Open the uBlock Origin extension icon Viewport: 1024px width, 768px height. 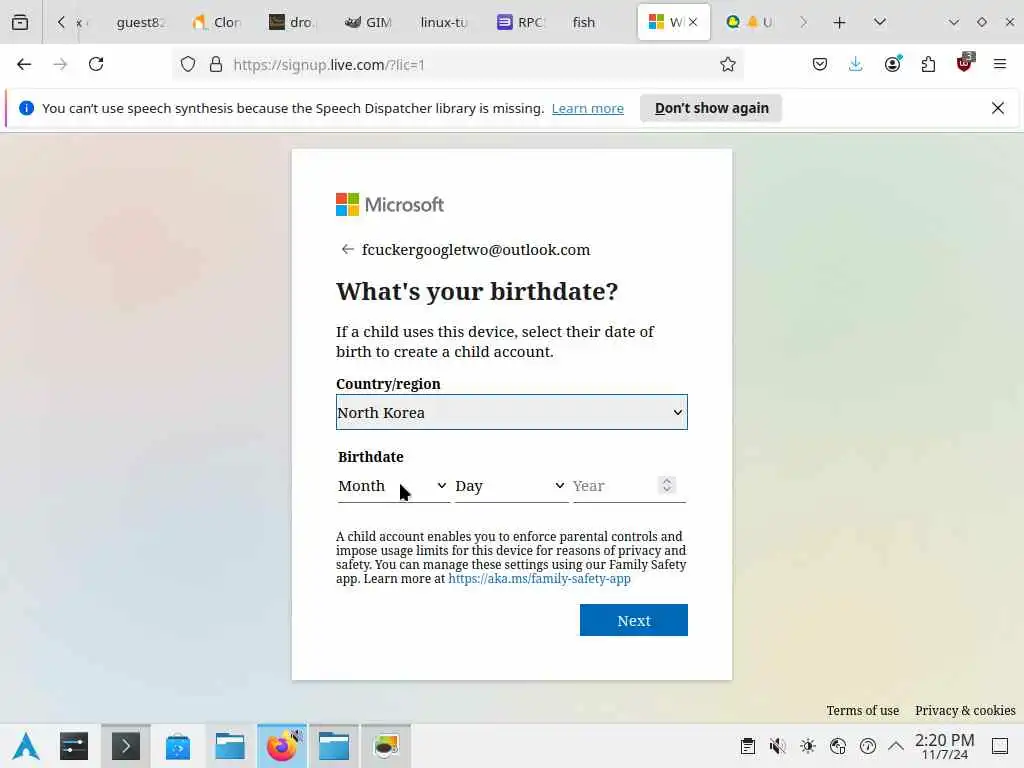(965, 63)
